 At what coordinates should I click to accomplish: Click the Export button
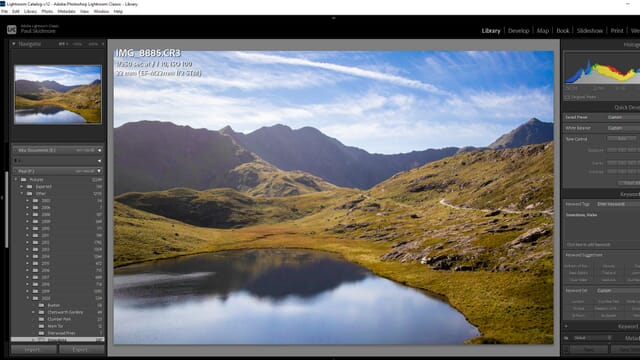pos(81,349)
